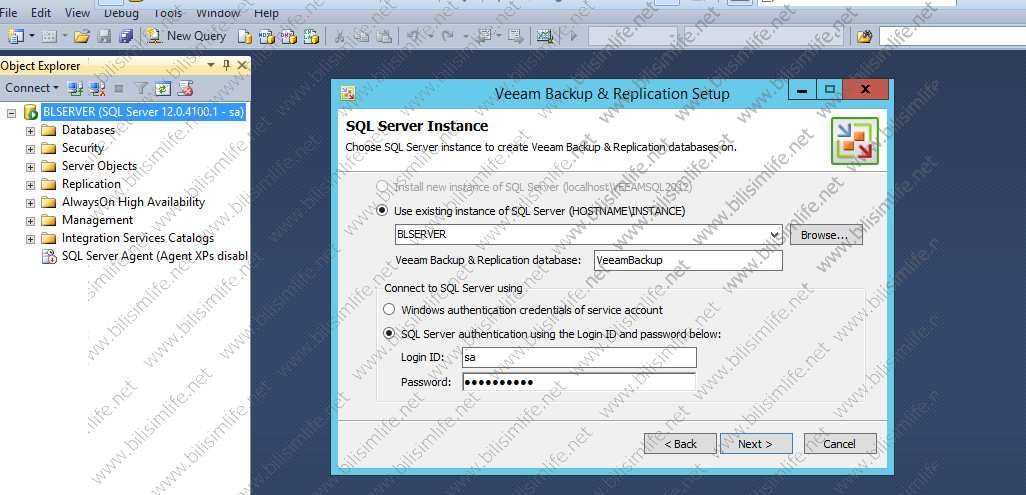Click the New Query button

186,36
